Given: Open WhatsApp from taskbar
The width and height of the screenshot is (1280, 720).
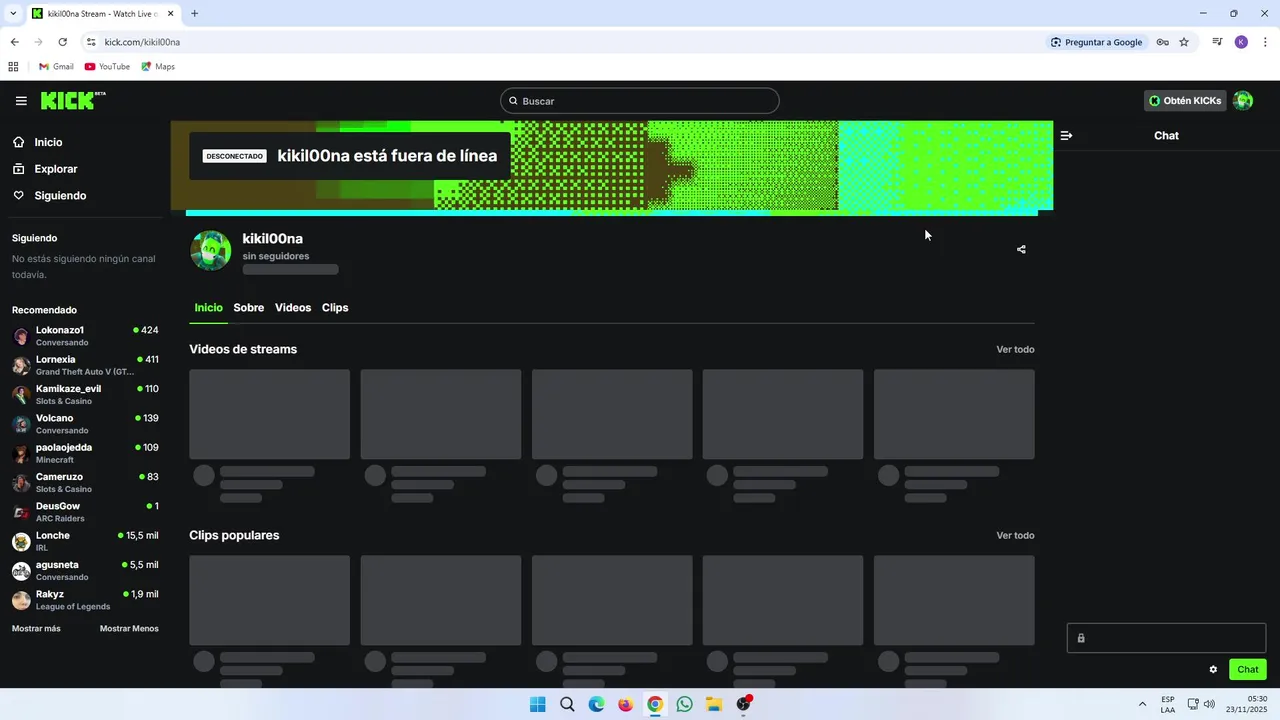Looking at the screenshot, I should (684, 704).
